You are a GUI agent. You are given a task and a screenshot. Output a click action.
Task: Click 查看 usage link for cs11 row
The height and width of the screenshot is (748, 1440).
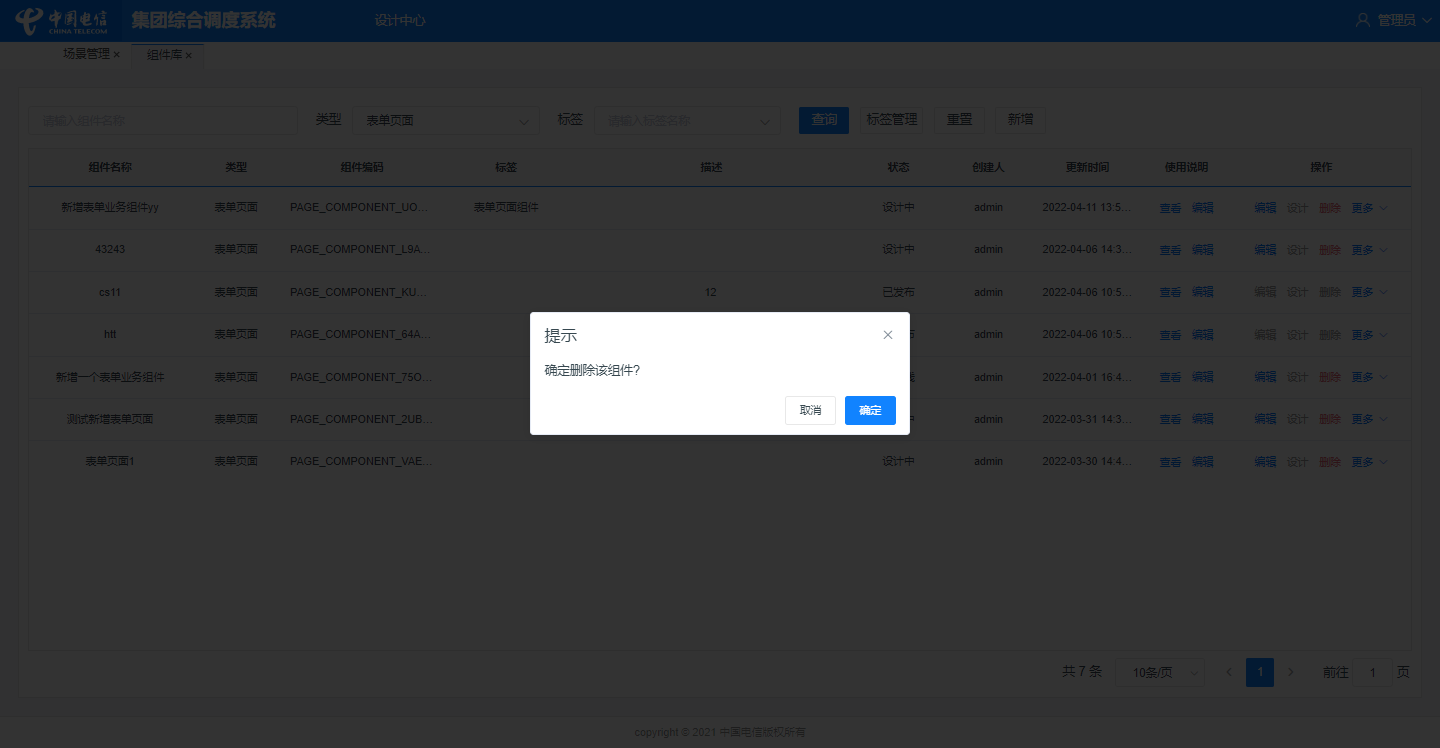[x=1170, y=292]
